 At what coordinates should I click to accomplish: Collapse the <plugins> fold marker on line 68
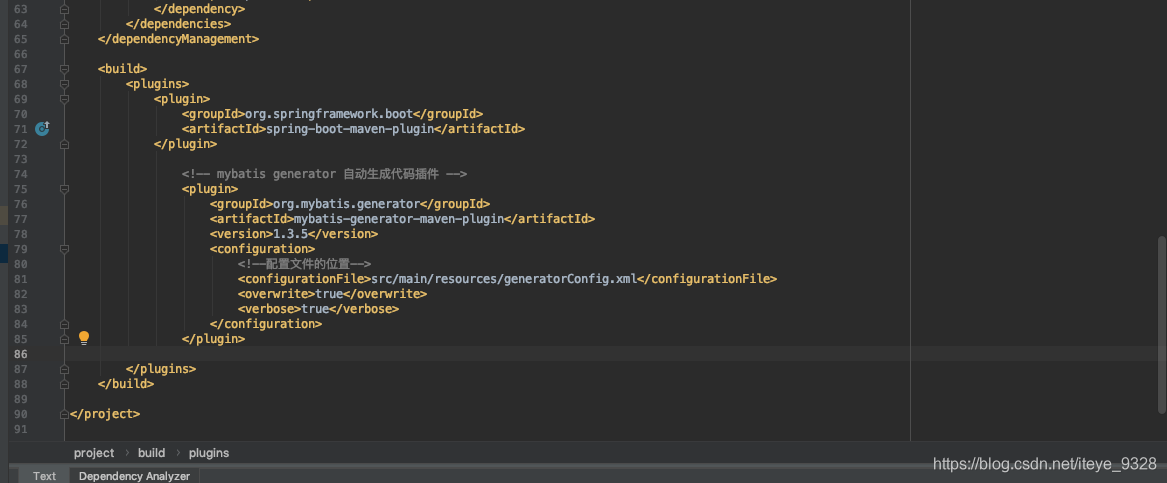click(x=65, y=83)
